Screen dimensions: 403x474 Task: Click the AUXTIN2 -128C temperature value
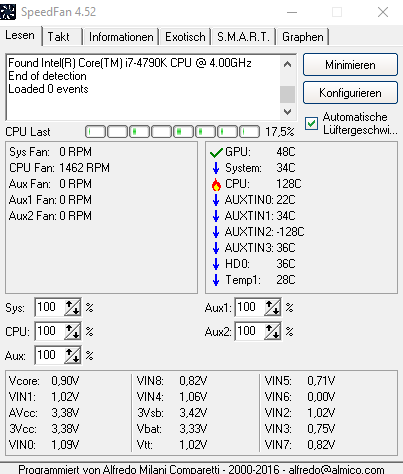pyautogui.click(x=290, y=232)
